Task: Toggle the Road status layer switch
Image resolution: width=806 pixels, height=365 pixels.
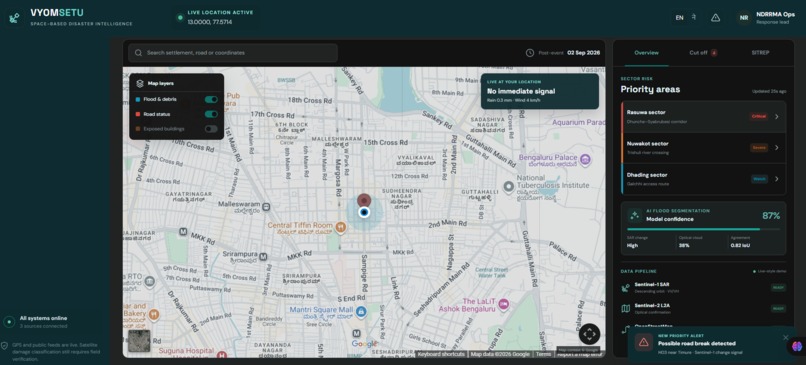Action: (x=211, y=114)
